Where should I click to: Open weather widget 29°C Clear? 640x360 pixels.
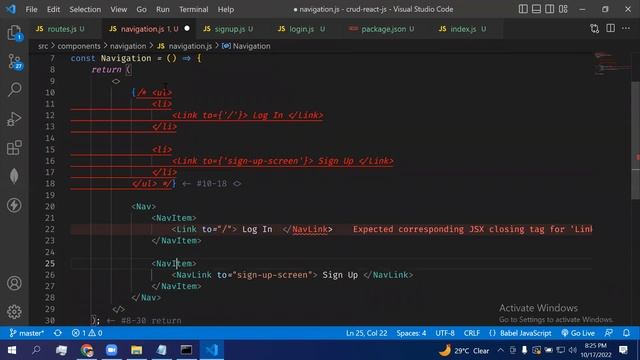(x=464, y=350)
